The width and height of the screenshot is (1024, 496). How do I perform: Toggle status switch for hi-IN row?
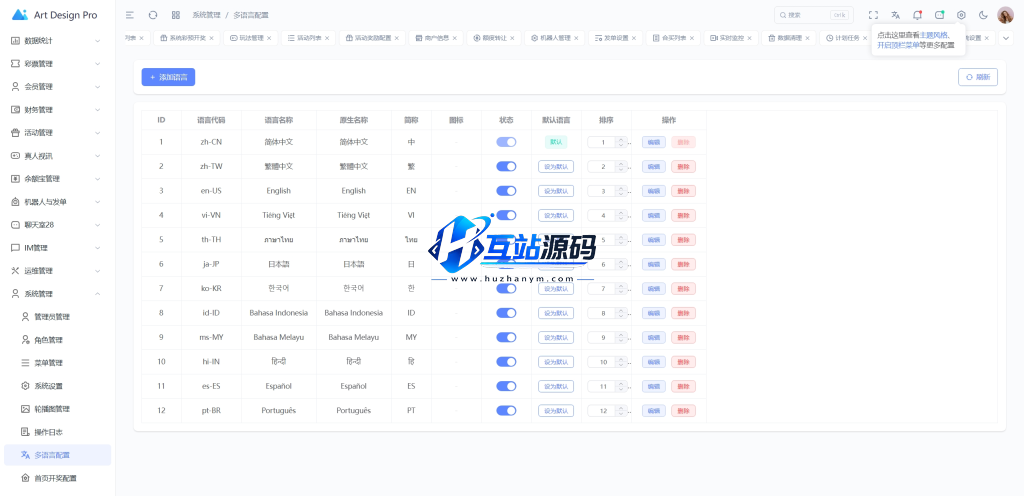[506, 362]
